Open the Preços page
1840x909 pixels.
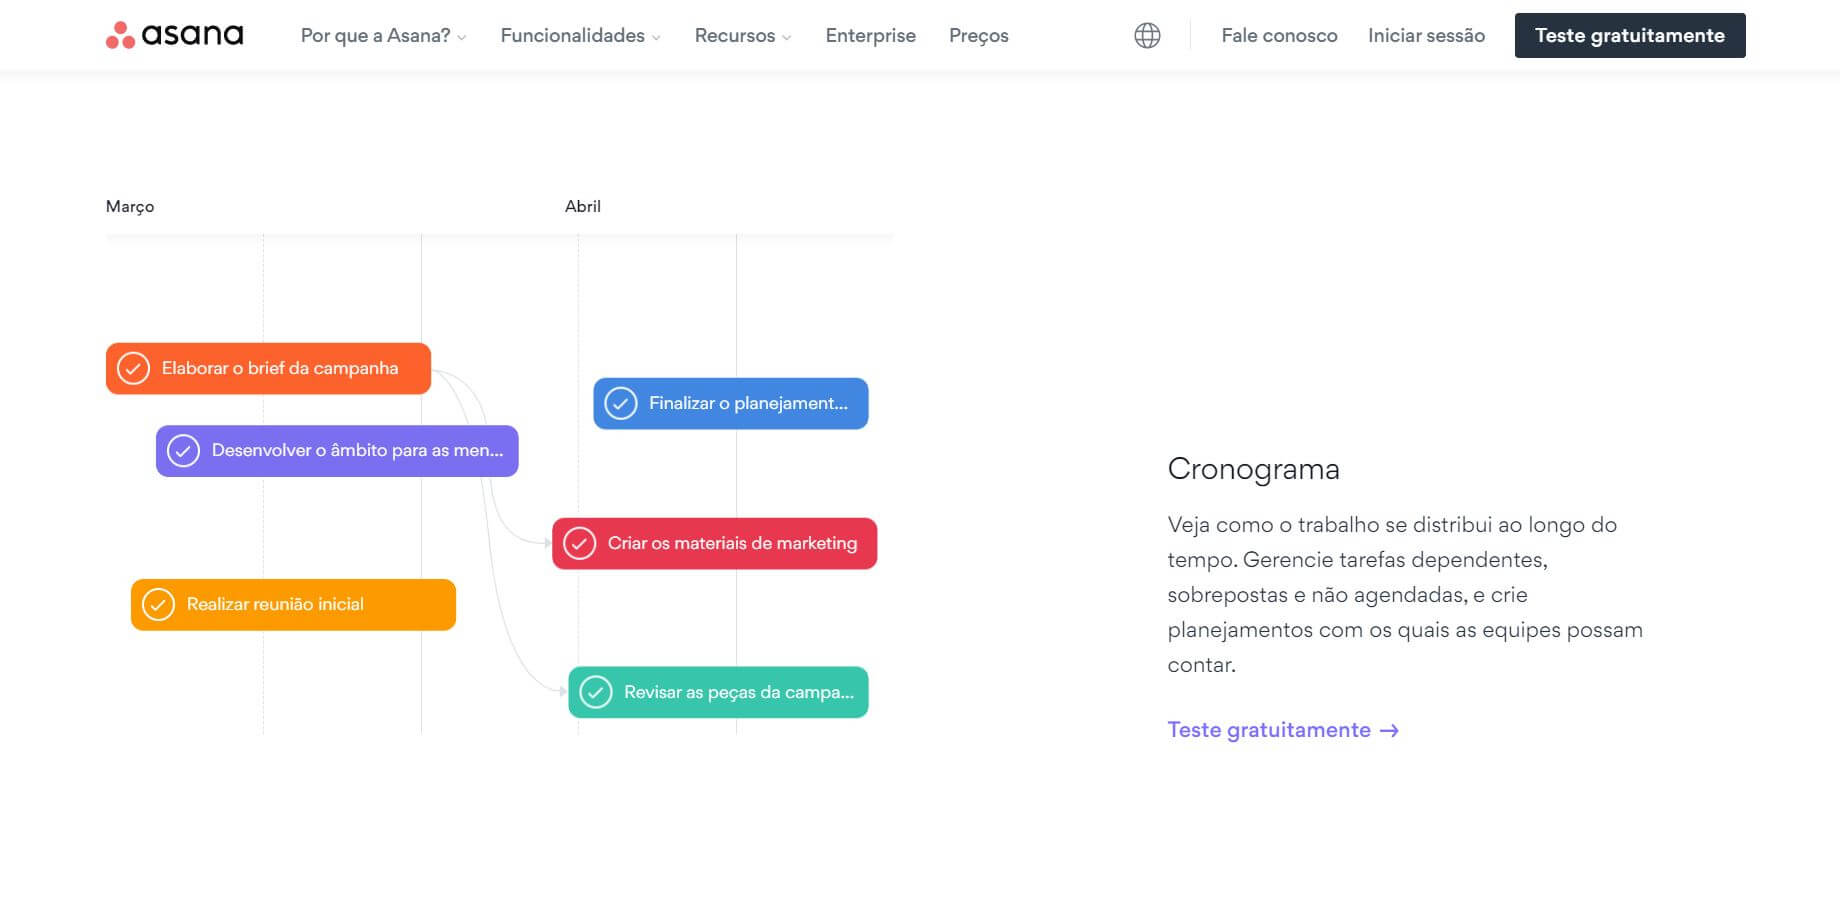tap(978, 35)
